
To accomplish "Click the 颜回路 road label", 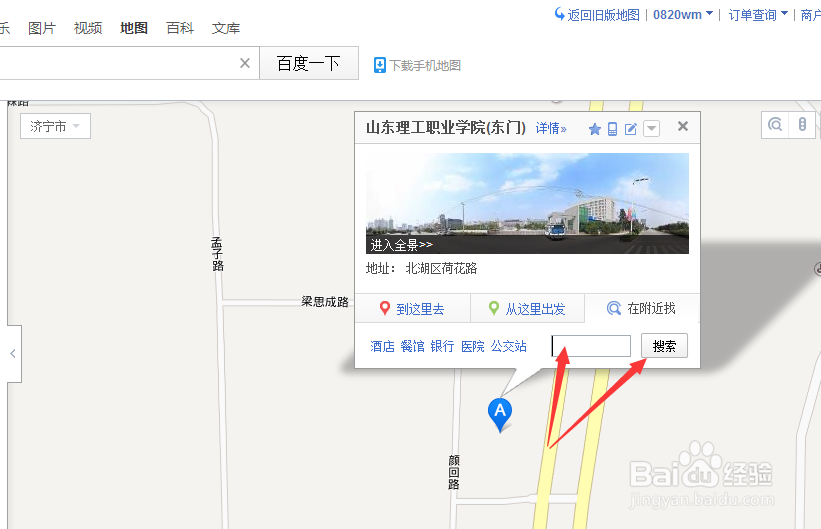I will pyautogui.click(x=454, y=472).
